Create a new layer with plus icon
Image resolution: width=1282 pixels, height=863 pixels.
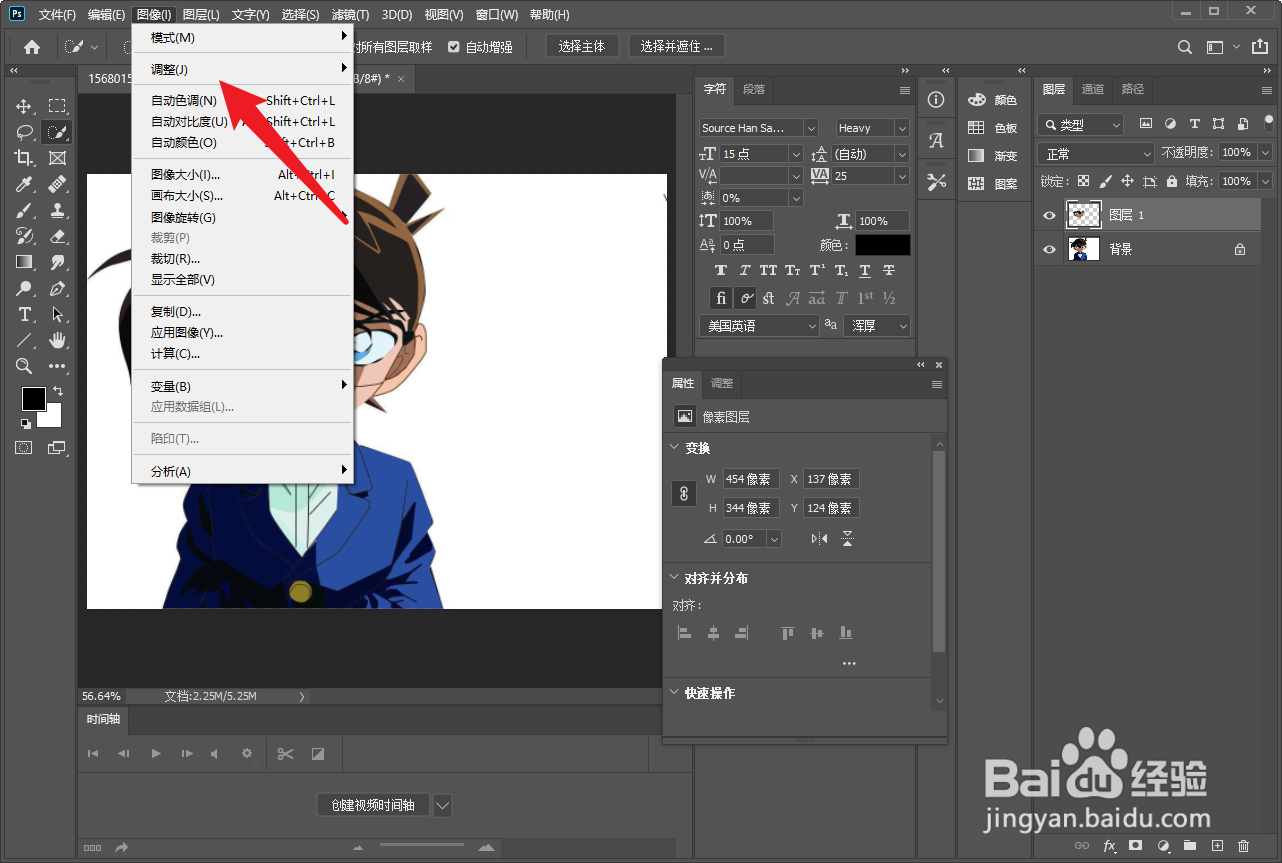click(x=1217, y=846)
